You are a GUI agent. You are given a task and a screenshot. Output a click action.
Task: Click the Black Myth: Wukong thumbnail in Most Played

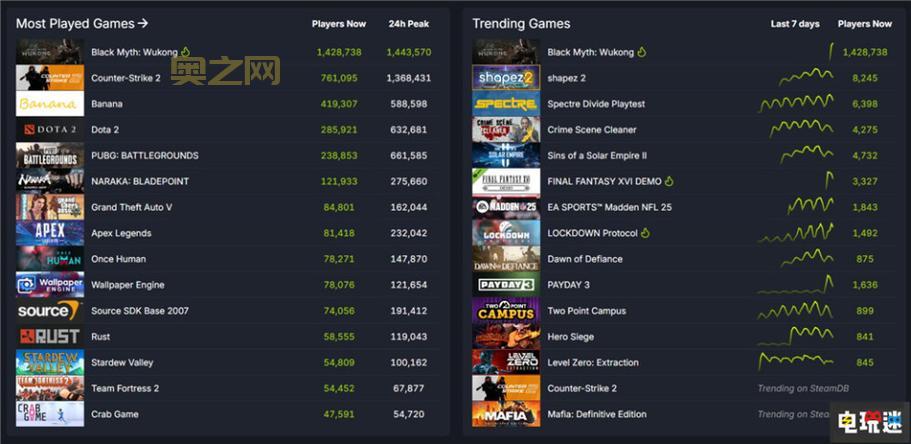pos(50,52)
